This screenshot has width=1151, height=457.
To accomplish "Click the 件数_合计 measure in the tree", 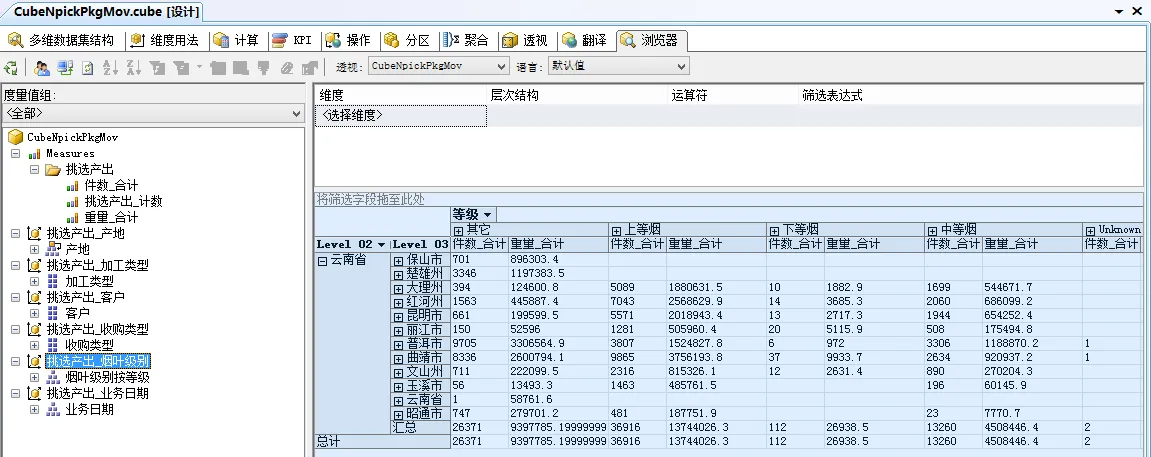I will pos(111,185).
